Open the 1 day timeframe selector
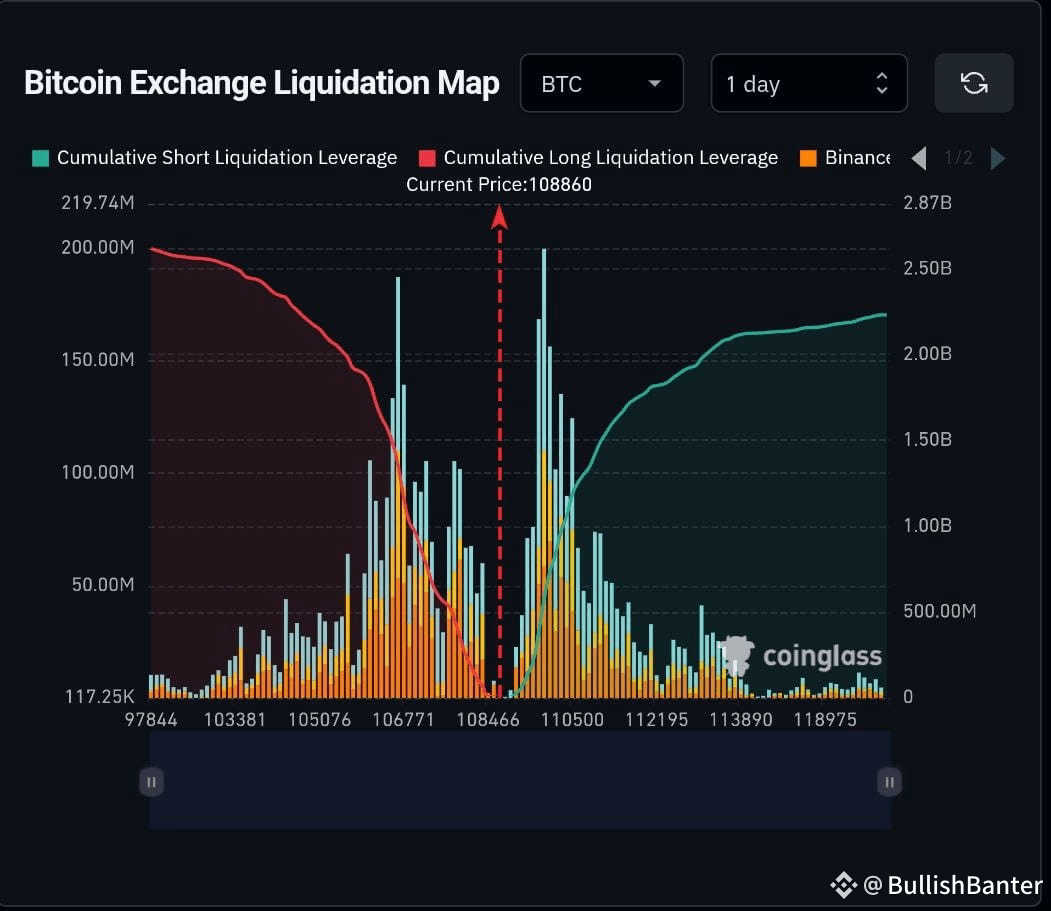 click(809, 83)
